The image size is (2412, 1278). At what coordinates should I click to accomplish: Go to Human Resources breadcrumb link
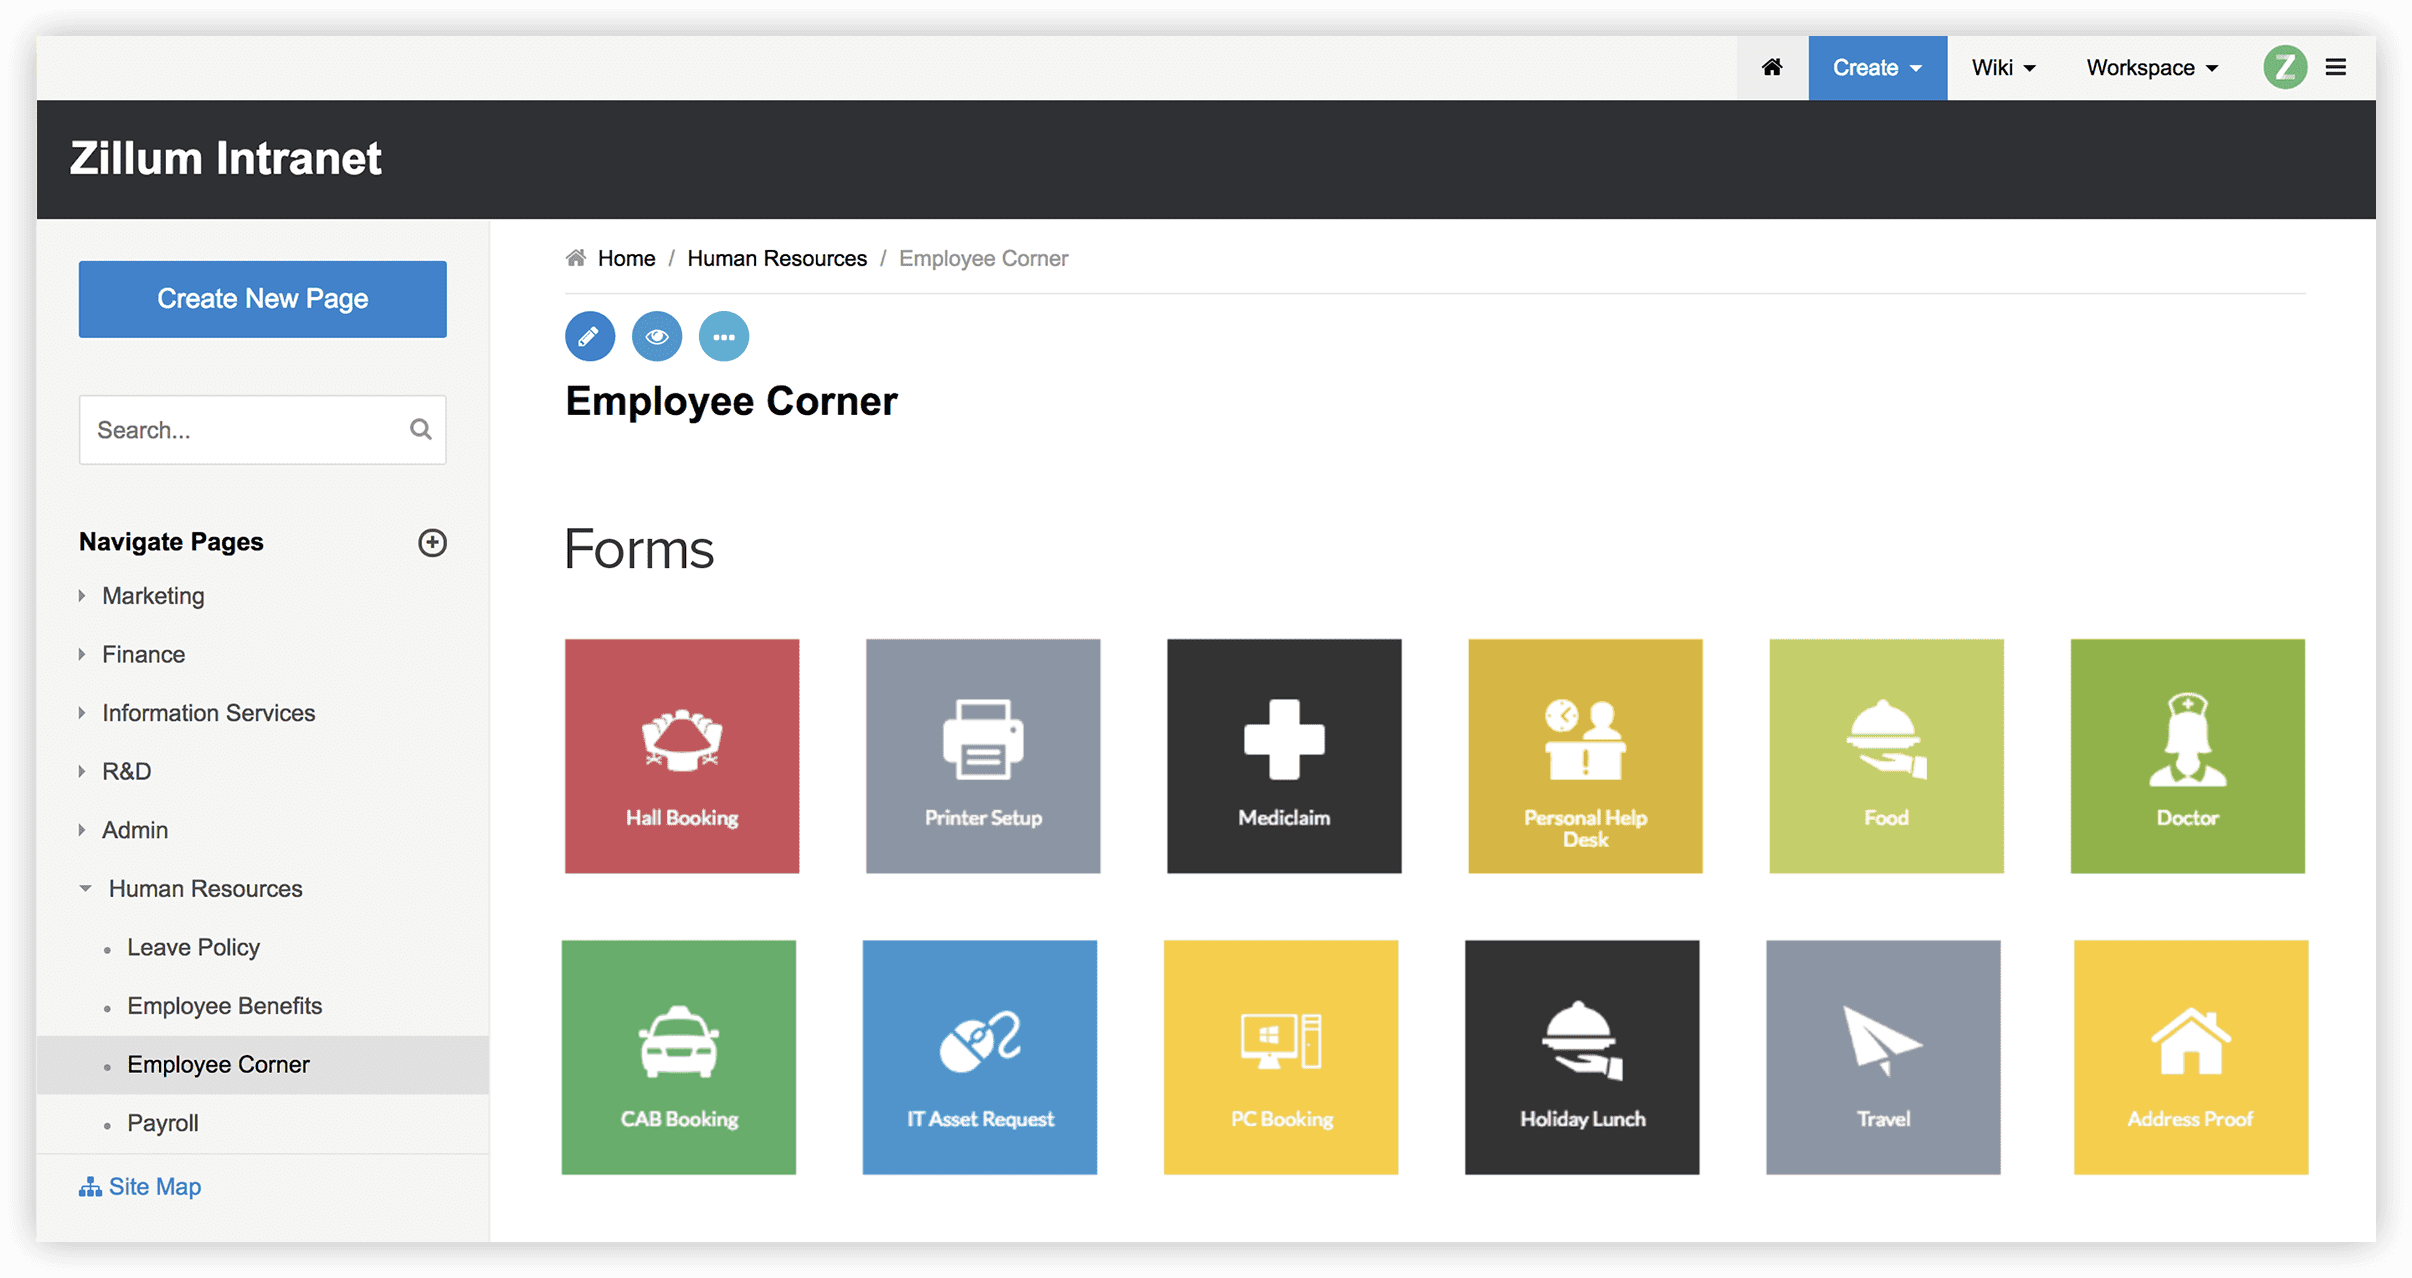tap(777, 258)
